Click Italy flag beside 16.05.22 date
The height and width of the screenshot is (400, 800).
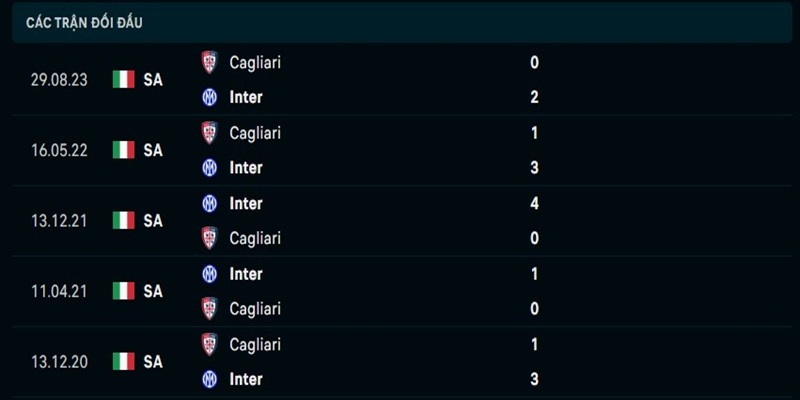click(x=123, y=150)
